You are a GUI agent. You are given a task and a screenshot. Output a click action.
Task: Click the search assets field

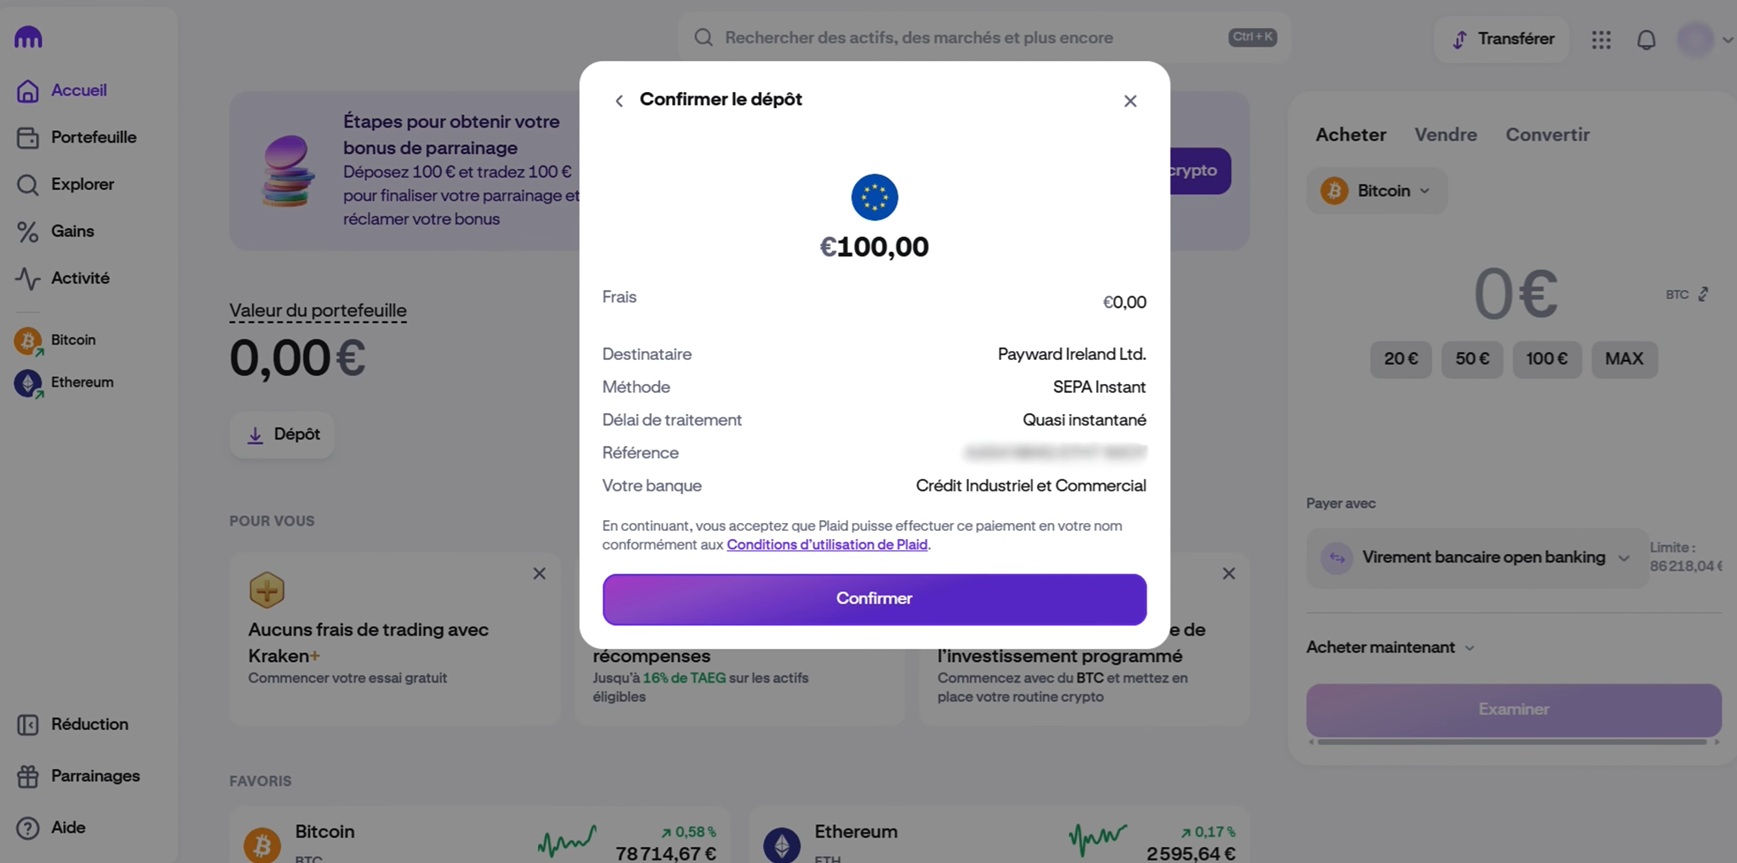(960, 38)
